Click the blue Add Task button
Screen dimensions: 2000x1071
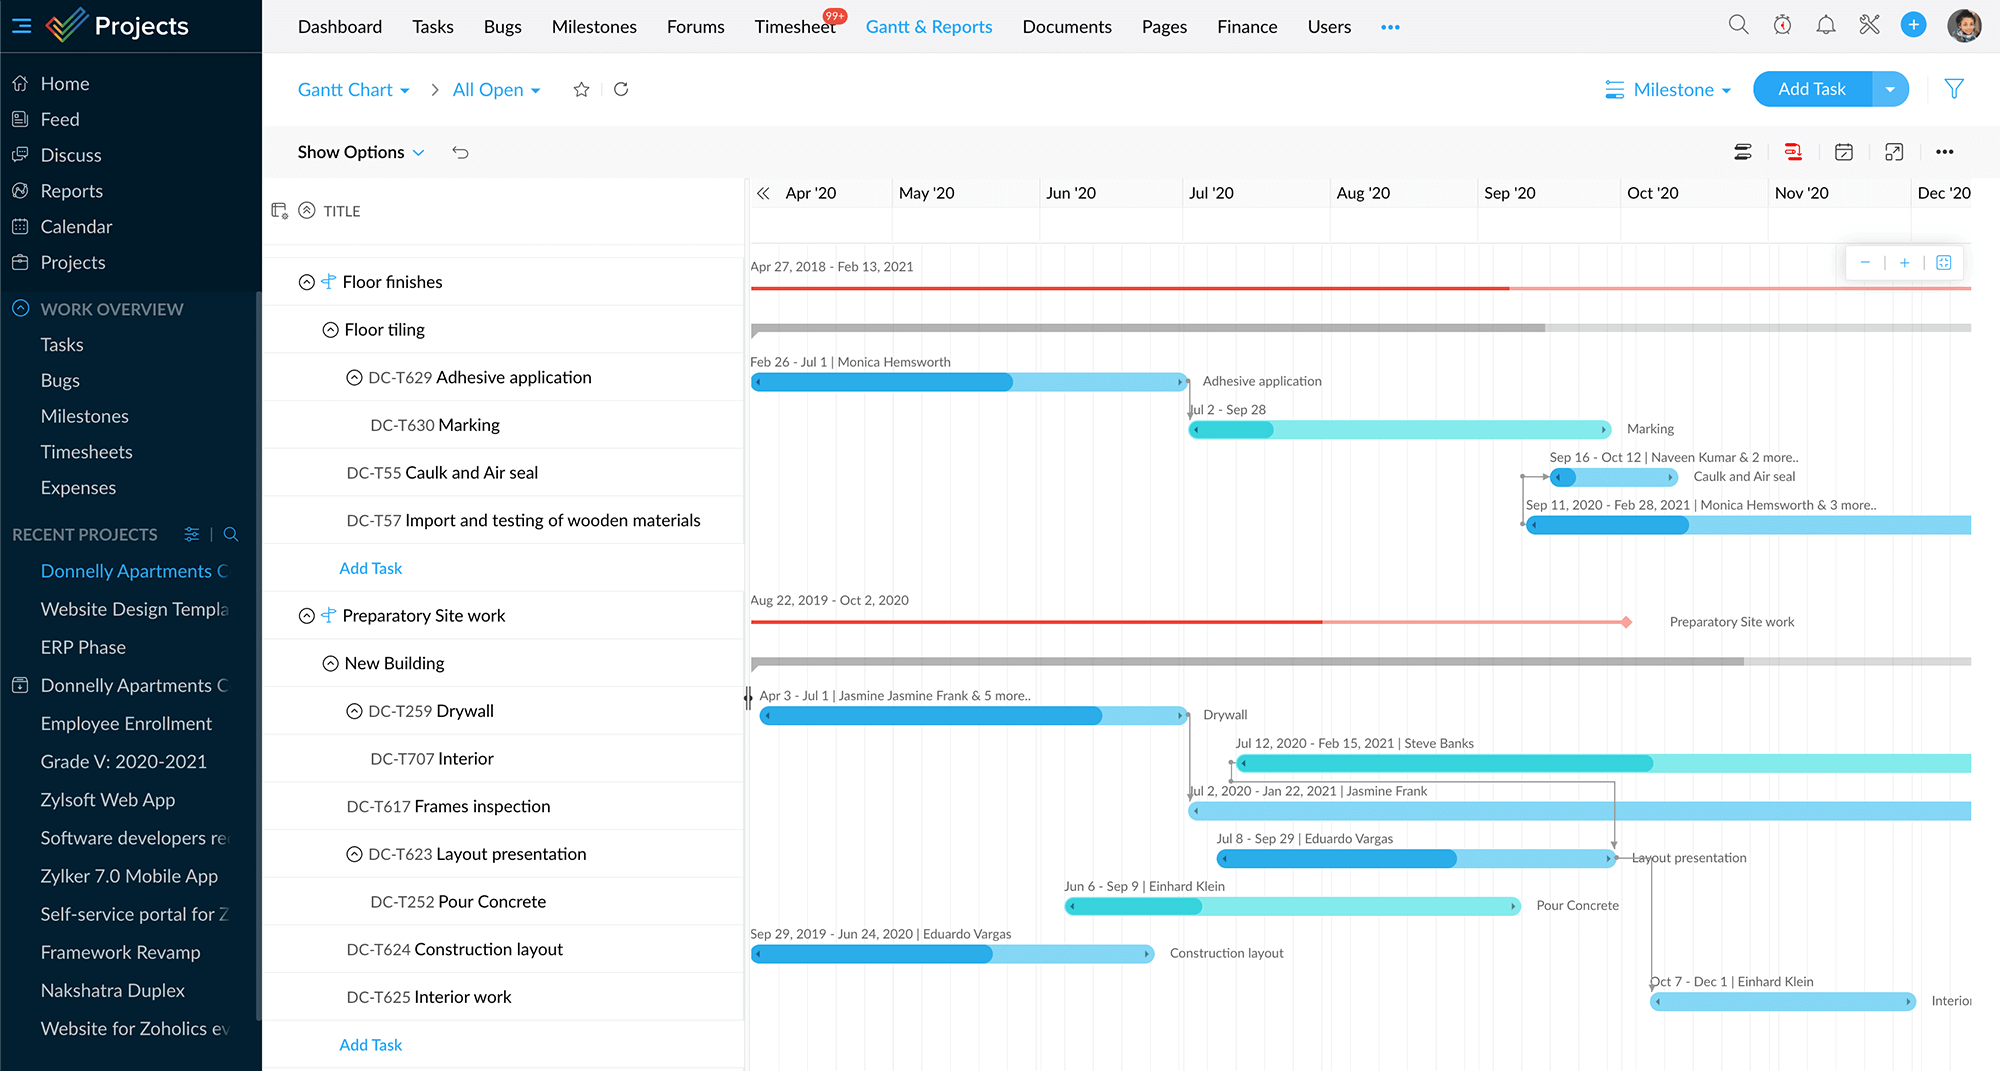pos(1811,89)
